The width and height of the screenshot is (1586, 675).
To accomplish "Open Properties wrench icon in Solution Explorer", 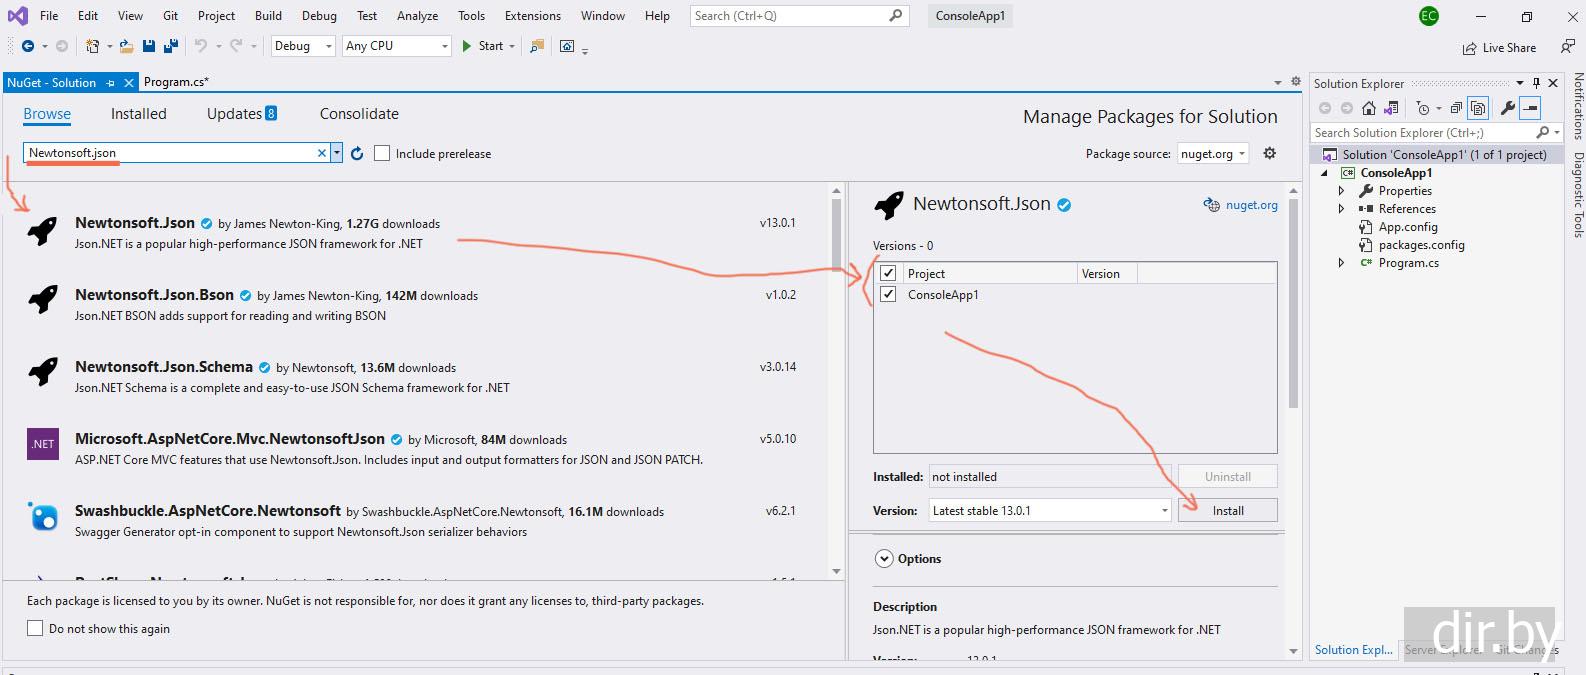I will click(1508, 108).
